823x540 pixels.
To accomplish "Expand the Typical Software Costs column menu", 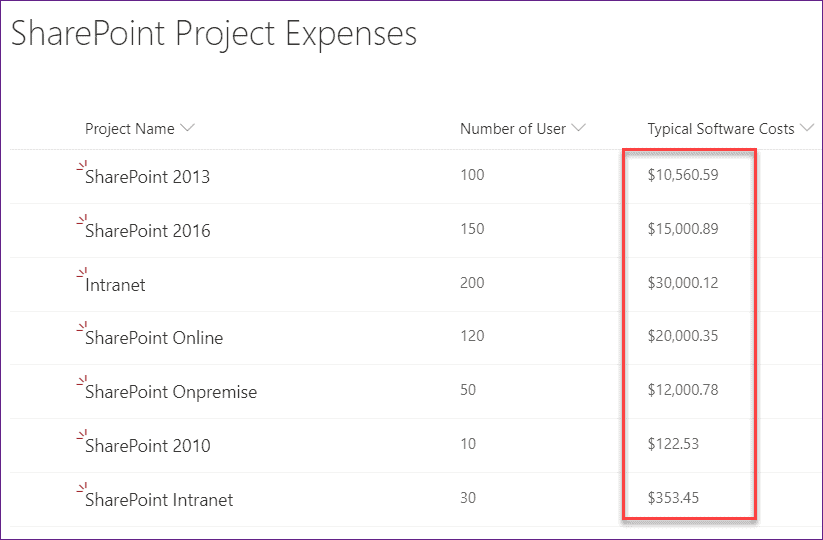I will pyautogui.click(x=807, y=128).
